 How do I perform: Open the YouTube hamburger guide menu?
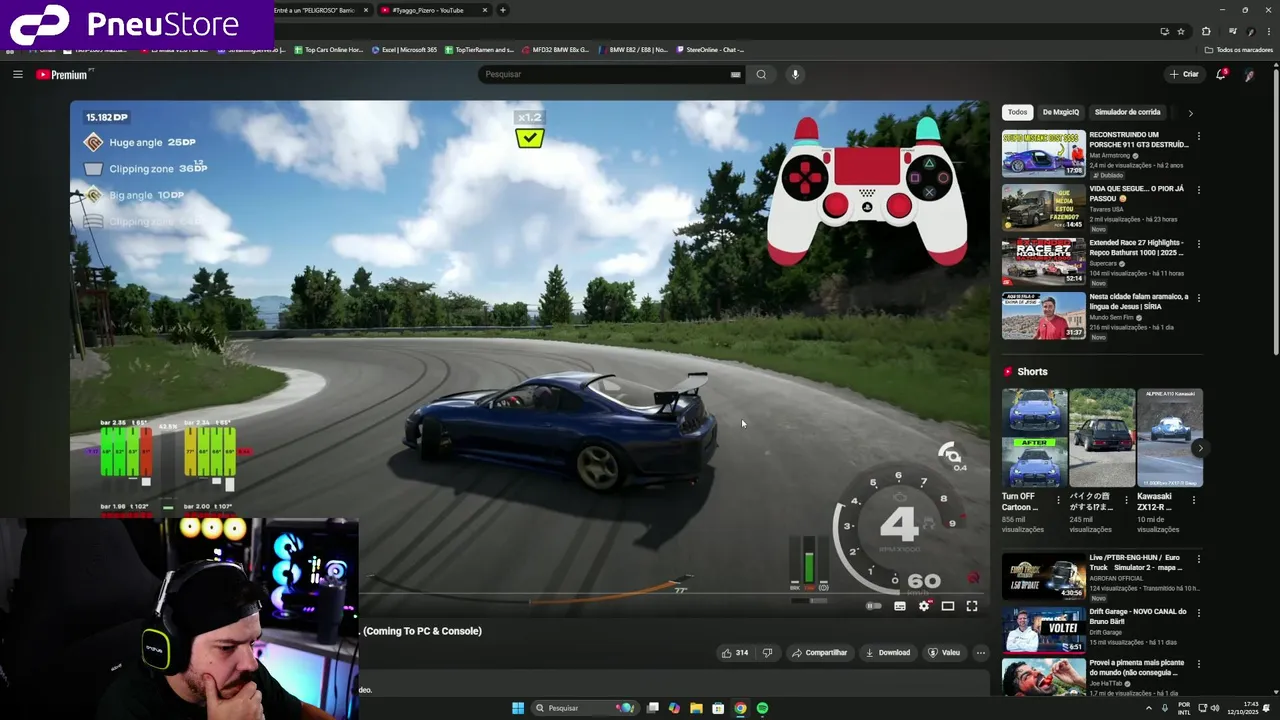(17, 74)
